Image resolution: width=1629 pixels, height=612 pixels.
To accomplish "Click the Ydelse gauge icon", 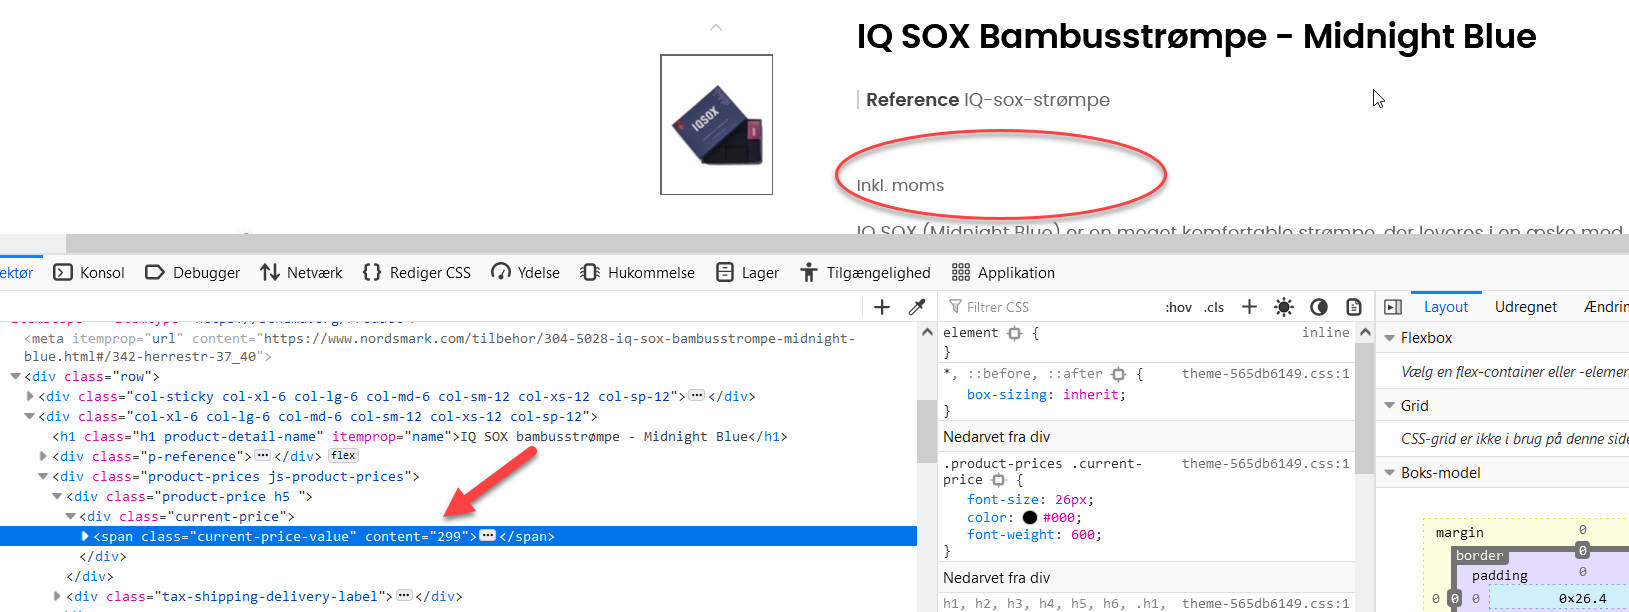I will click(x=500, y=272).
